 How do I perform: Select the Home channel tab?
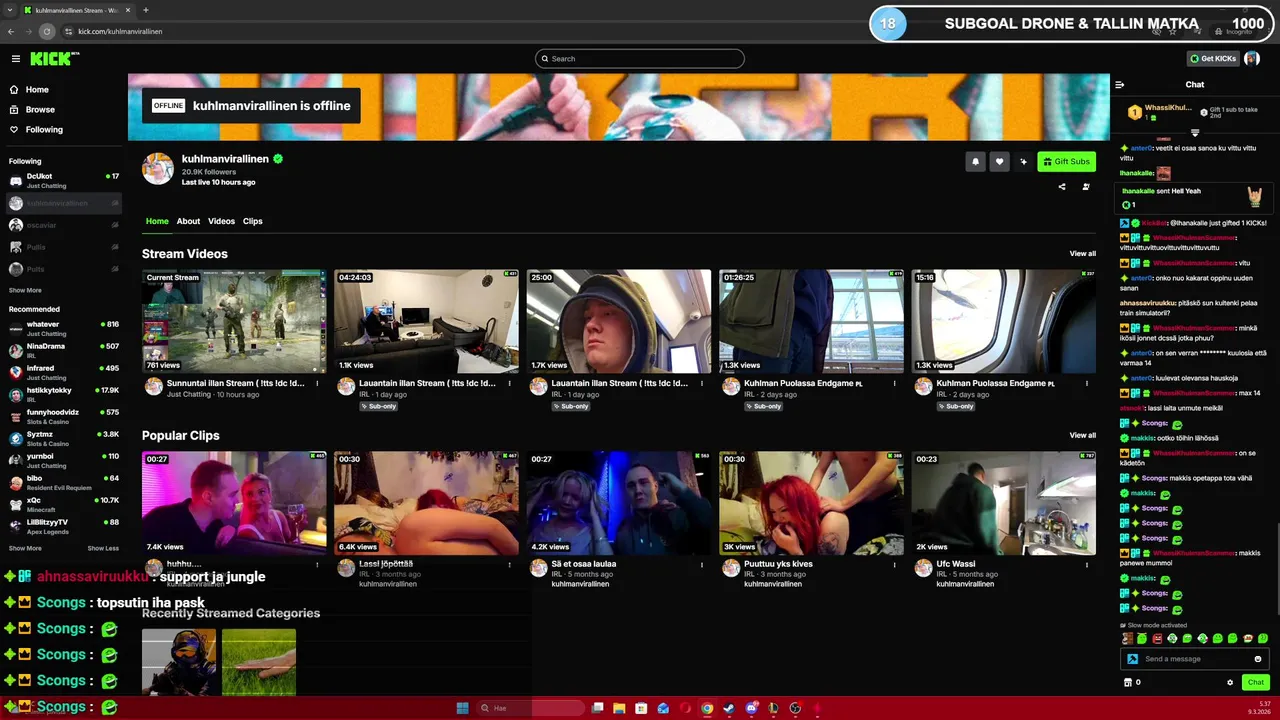(x=157, y=221)
